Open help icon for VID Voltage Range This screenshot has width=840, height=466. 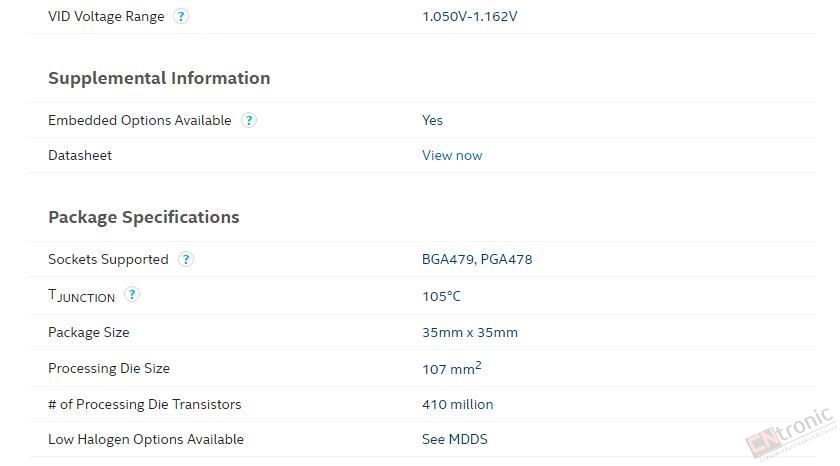pos(181,16)
